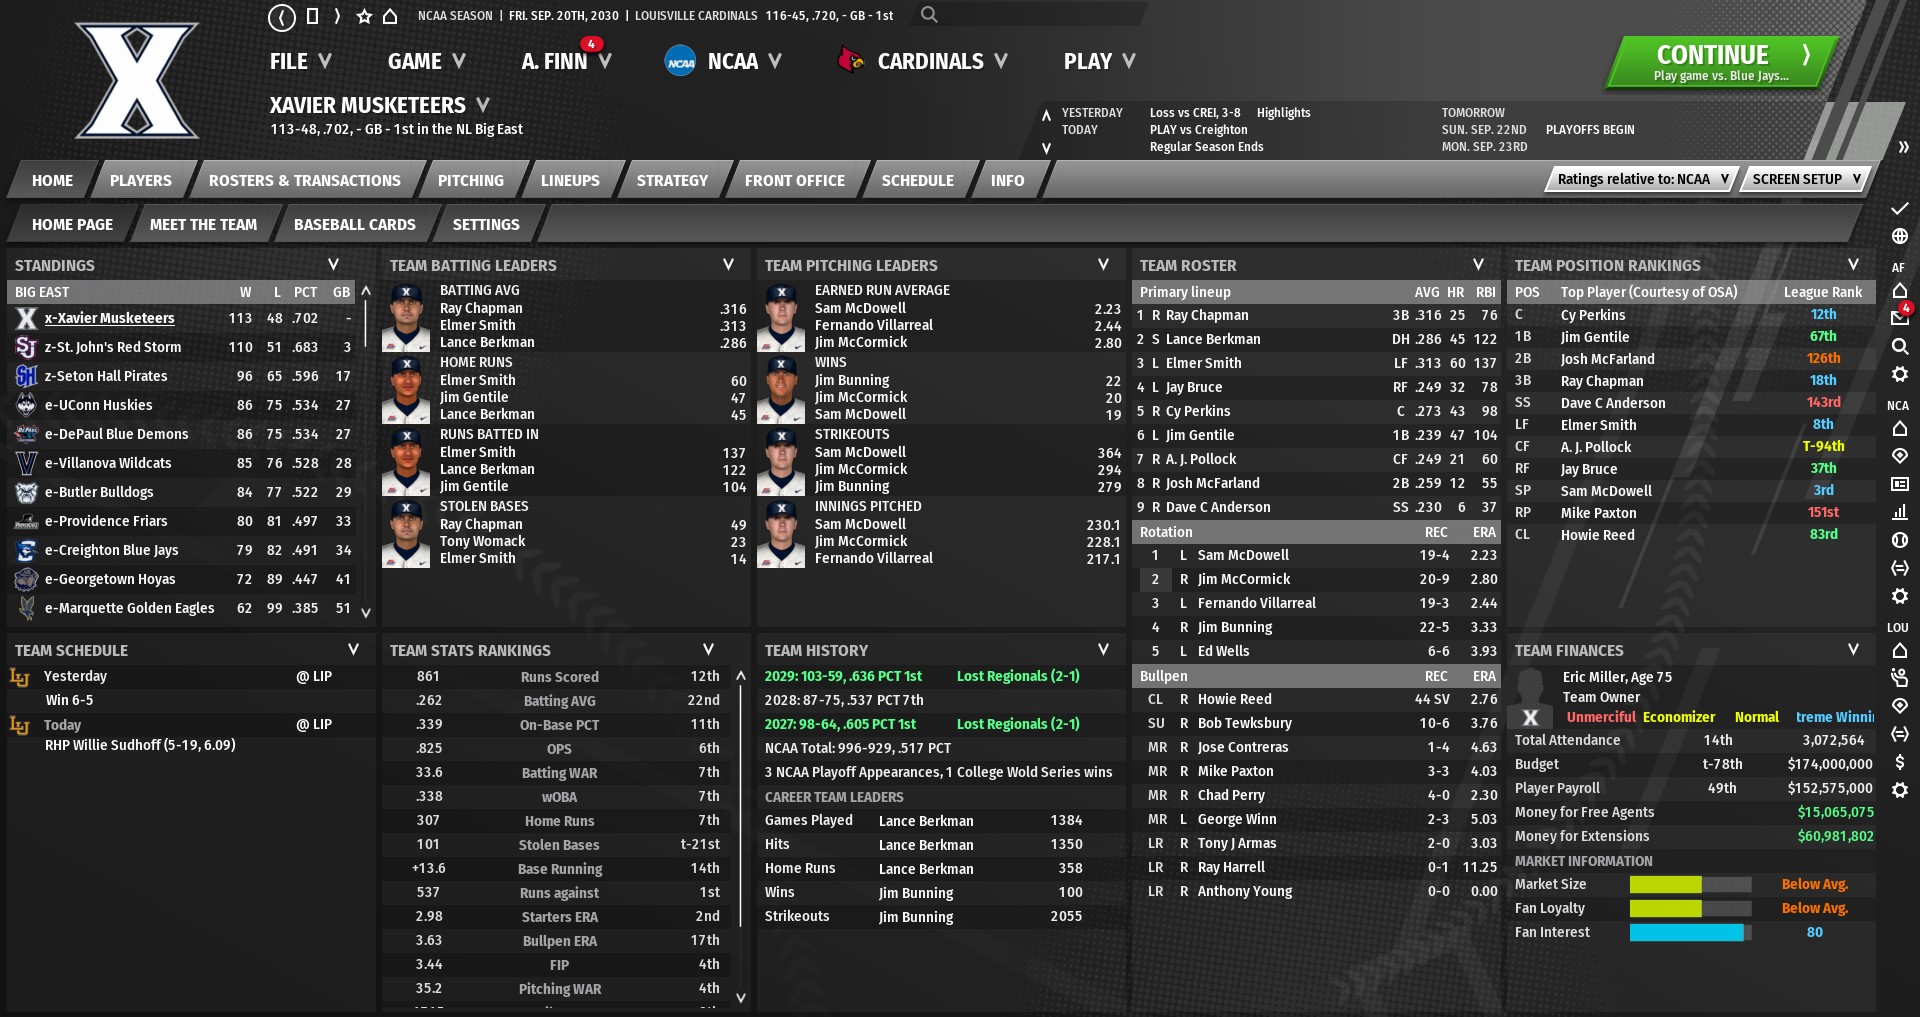
Task: Click the standings scrollbar down arrow
Action: pyautogui.click(x=366, y=612)
